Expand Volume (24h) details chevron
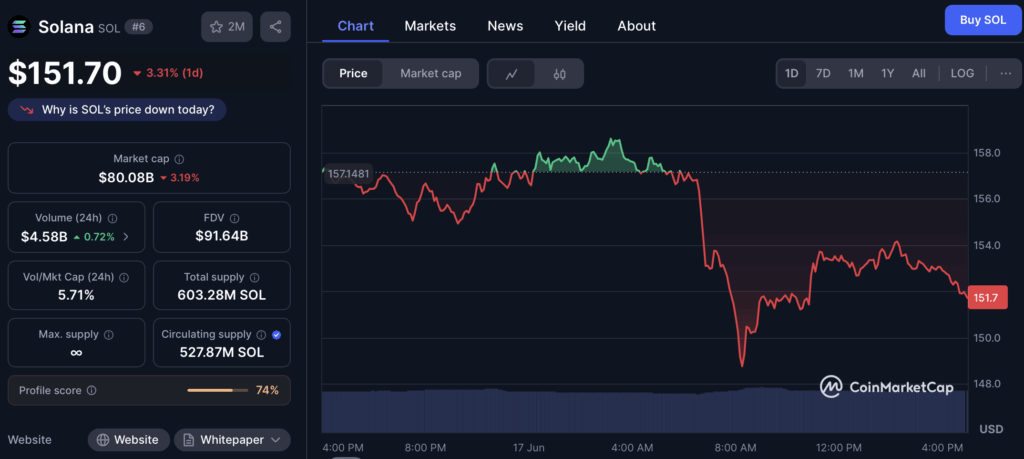1024x459 pixels. click(x=126, y=236)
